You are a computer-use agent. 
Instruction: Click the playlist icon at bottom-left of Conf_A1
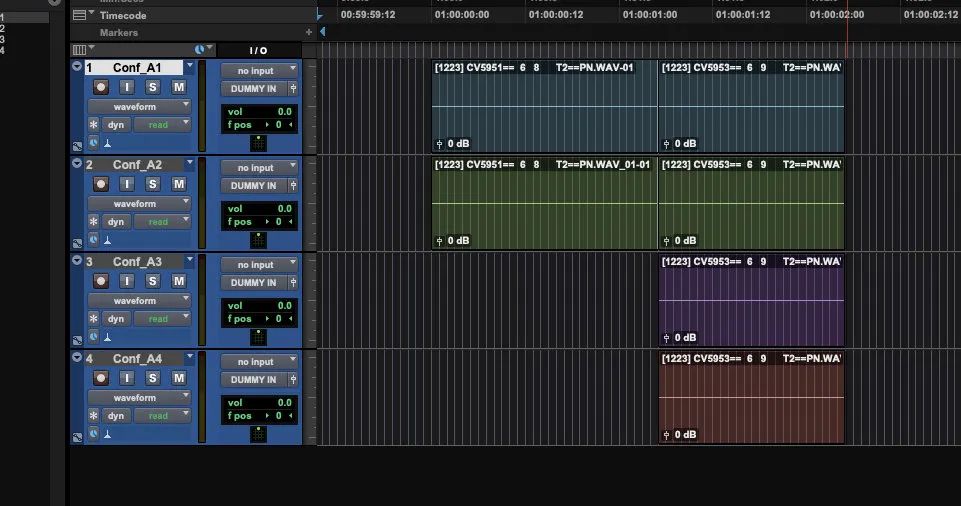coord(77,145)
